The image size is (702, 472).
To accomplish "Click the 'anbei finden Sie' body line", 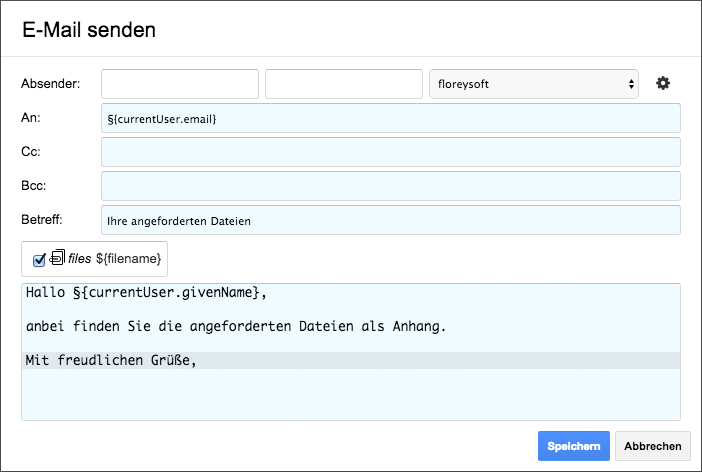I will click(x=236, y=326).
